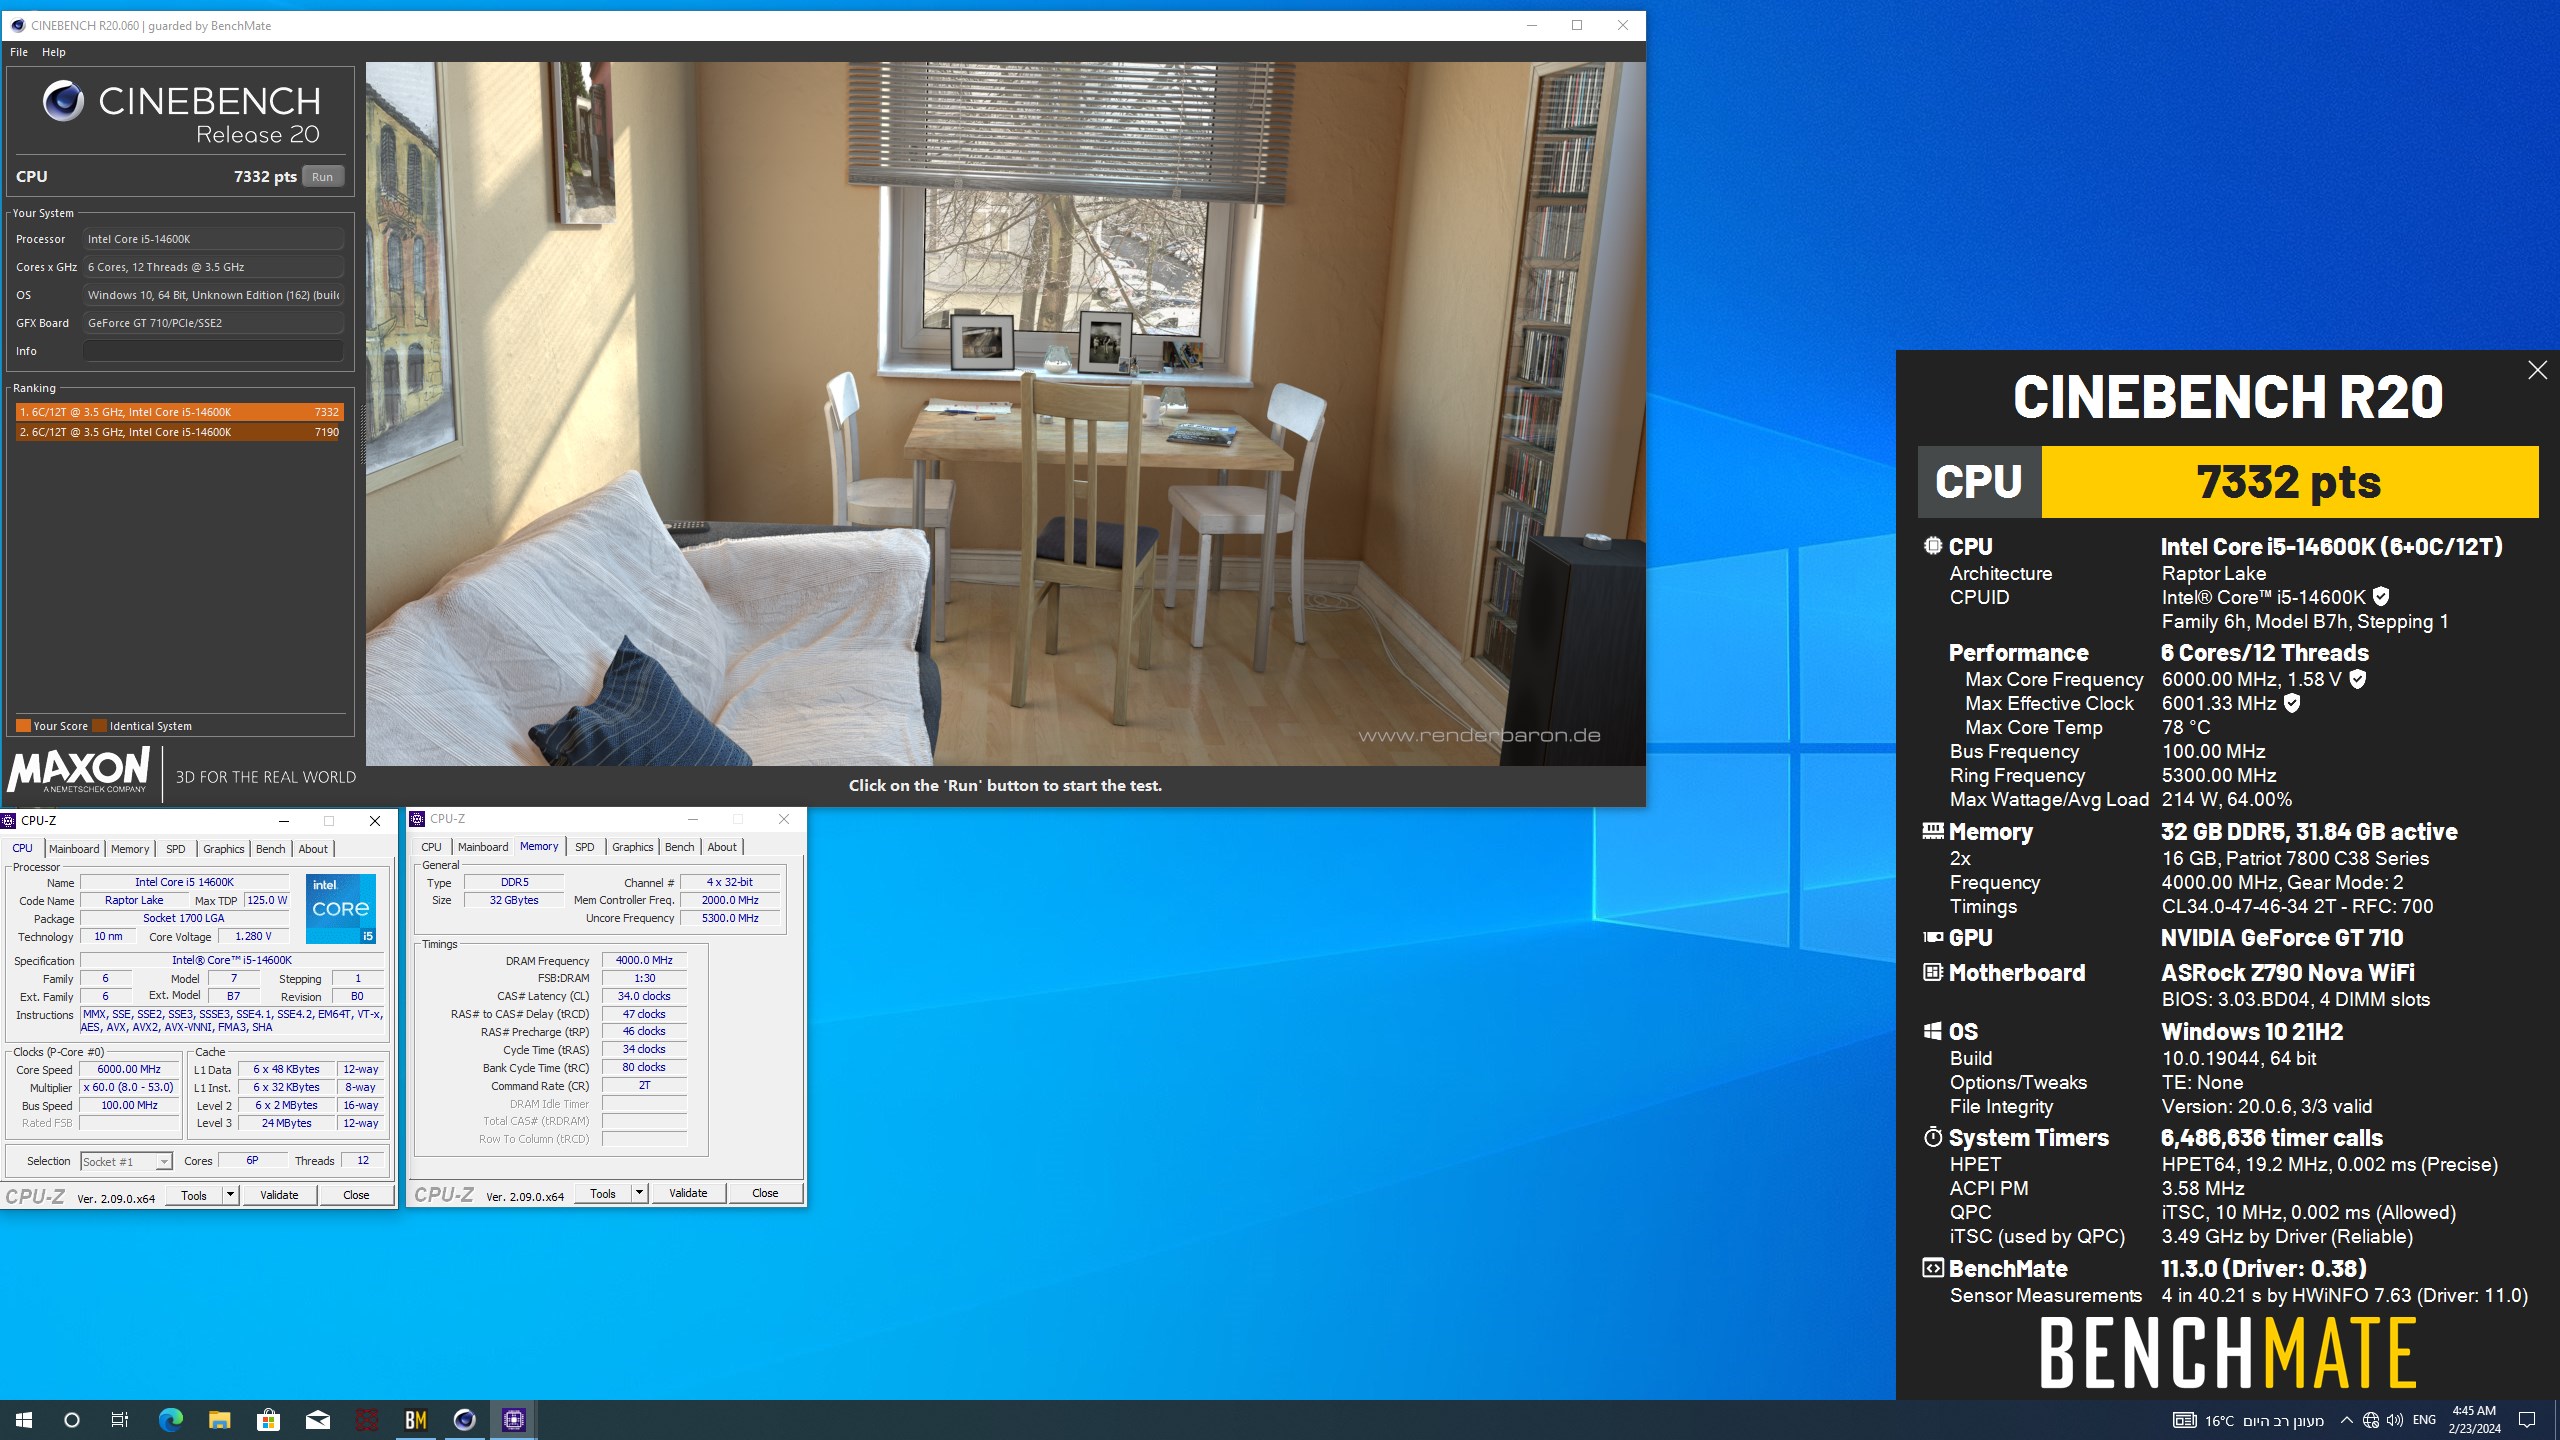Click the Max Effective Clock verified shield icon
This screenshot has height=1440, width=2560.
2292,703
